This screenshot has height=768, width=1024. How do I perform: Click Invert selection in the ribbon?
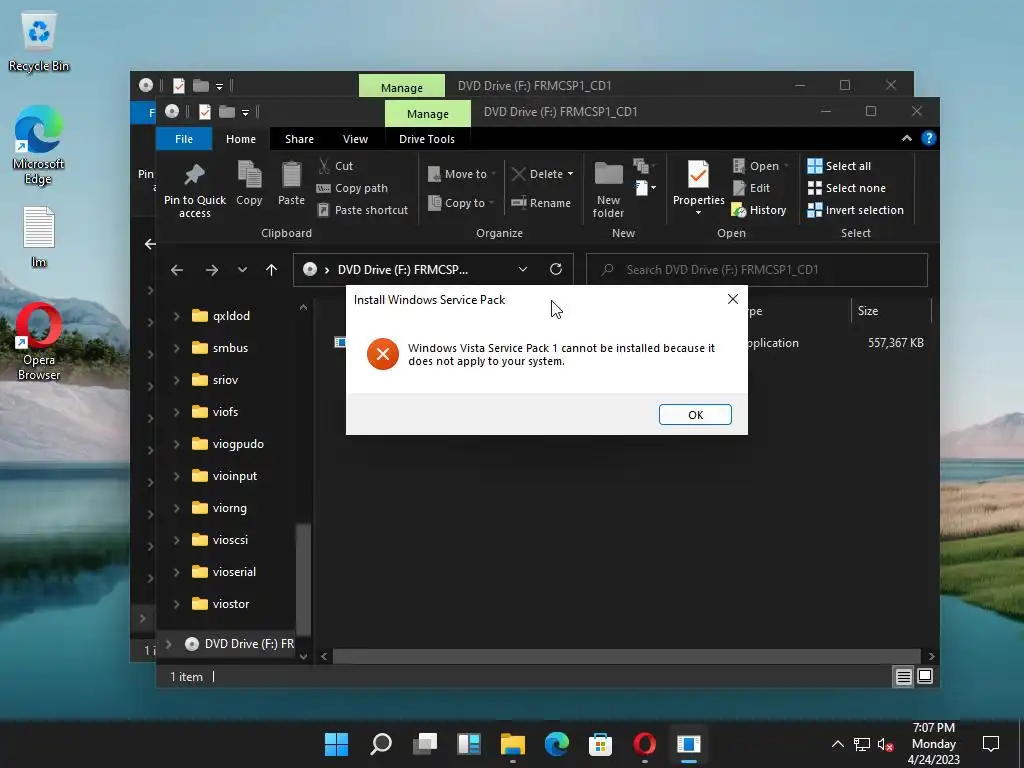(856, 210)
